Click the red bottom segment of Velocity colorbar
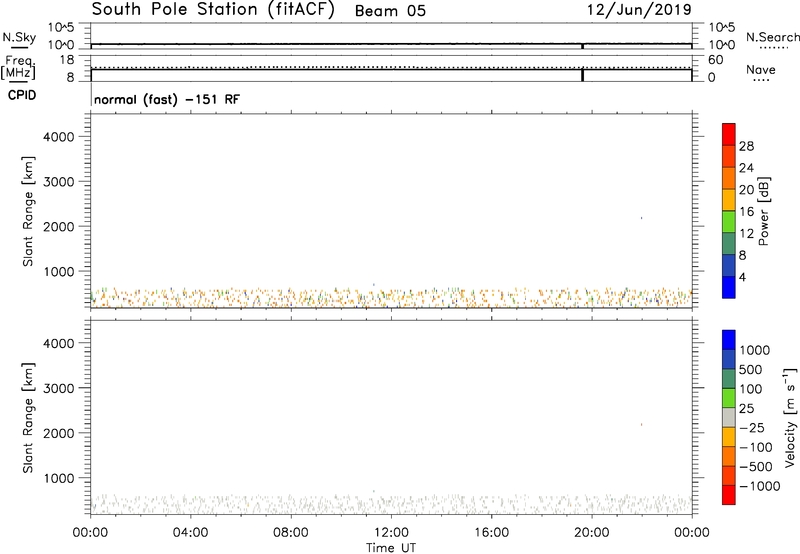Screen dimensions: 800x554 tap(729, 495)
